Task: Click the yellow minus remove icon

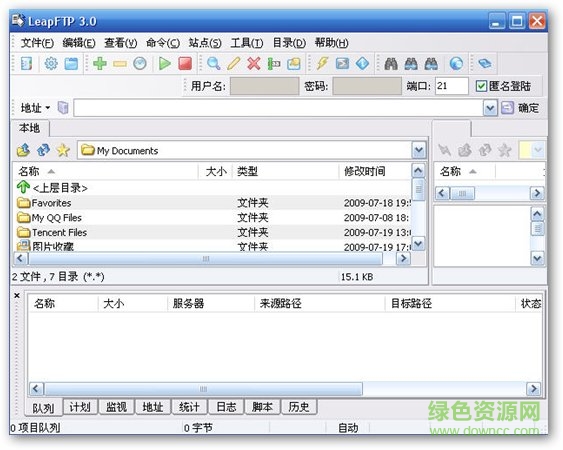Action: coord(120,64)
